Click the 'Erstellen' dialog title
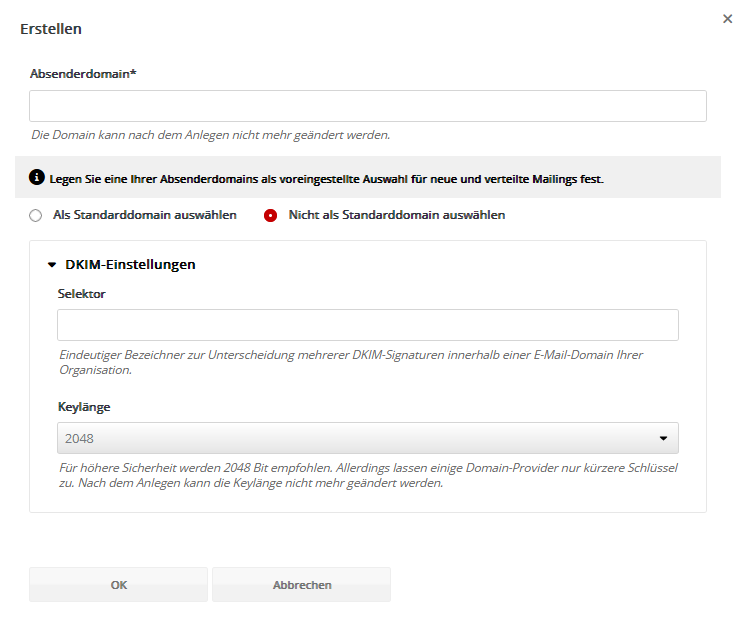 tap(51, 29)
